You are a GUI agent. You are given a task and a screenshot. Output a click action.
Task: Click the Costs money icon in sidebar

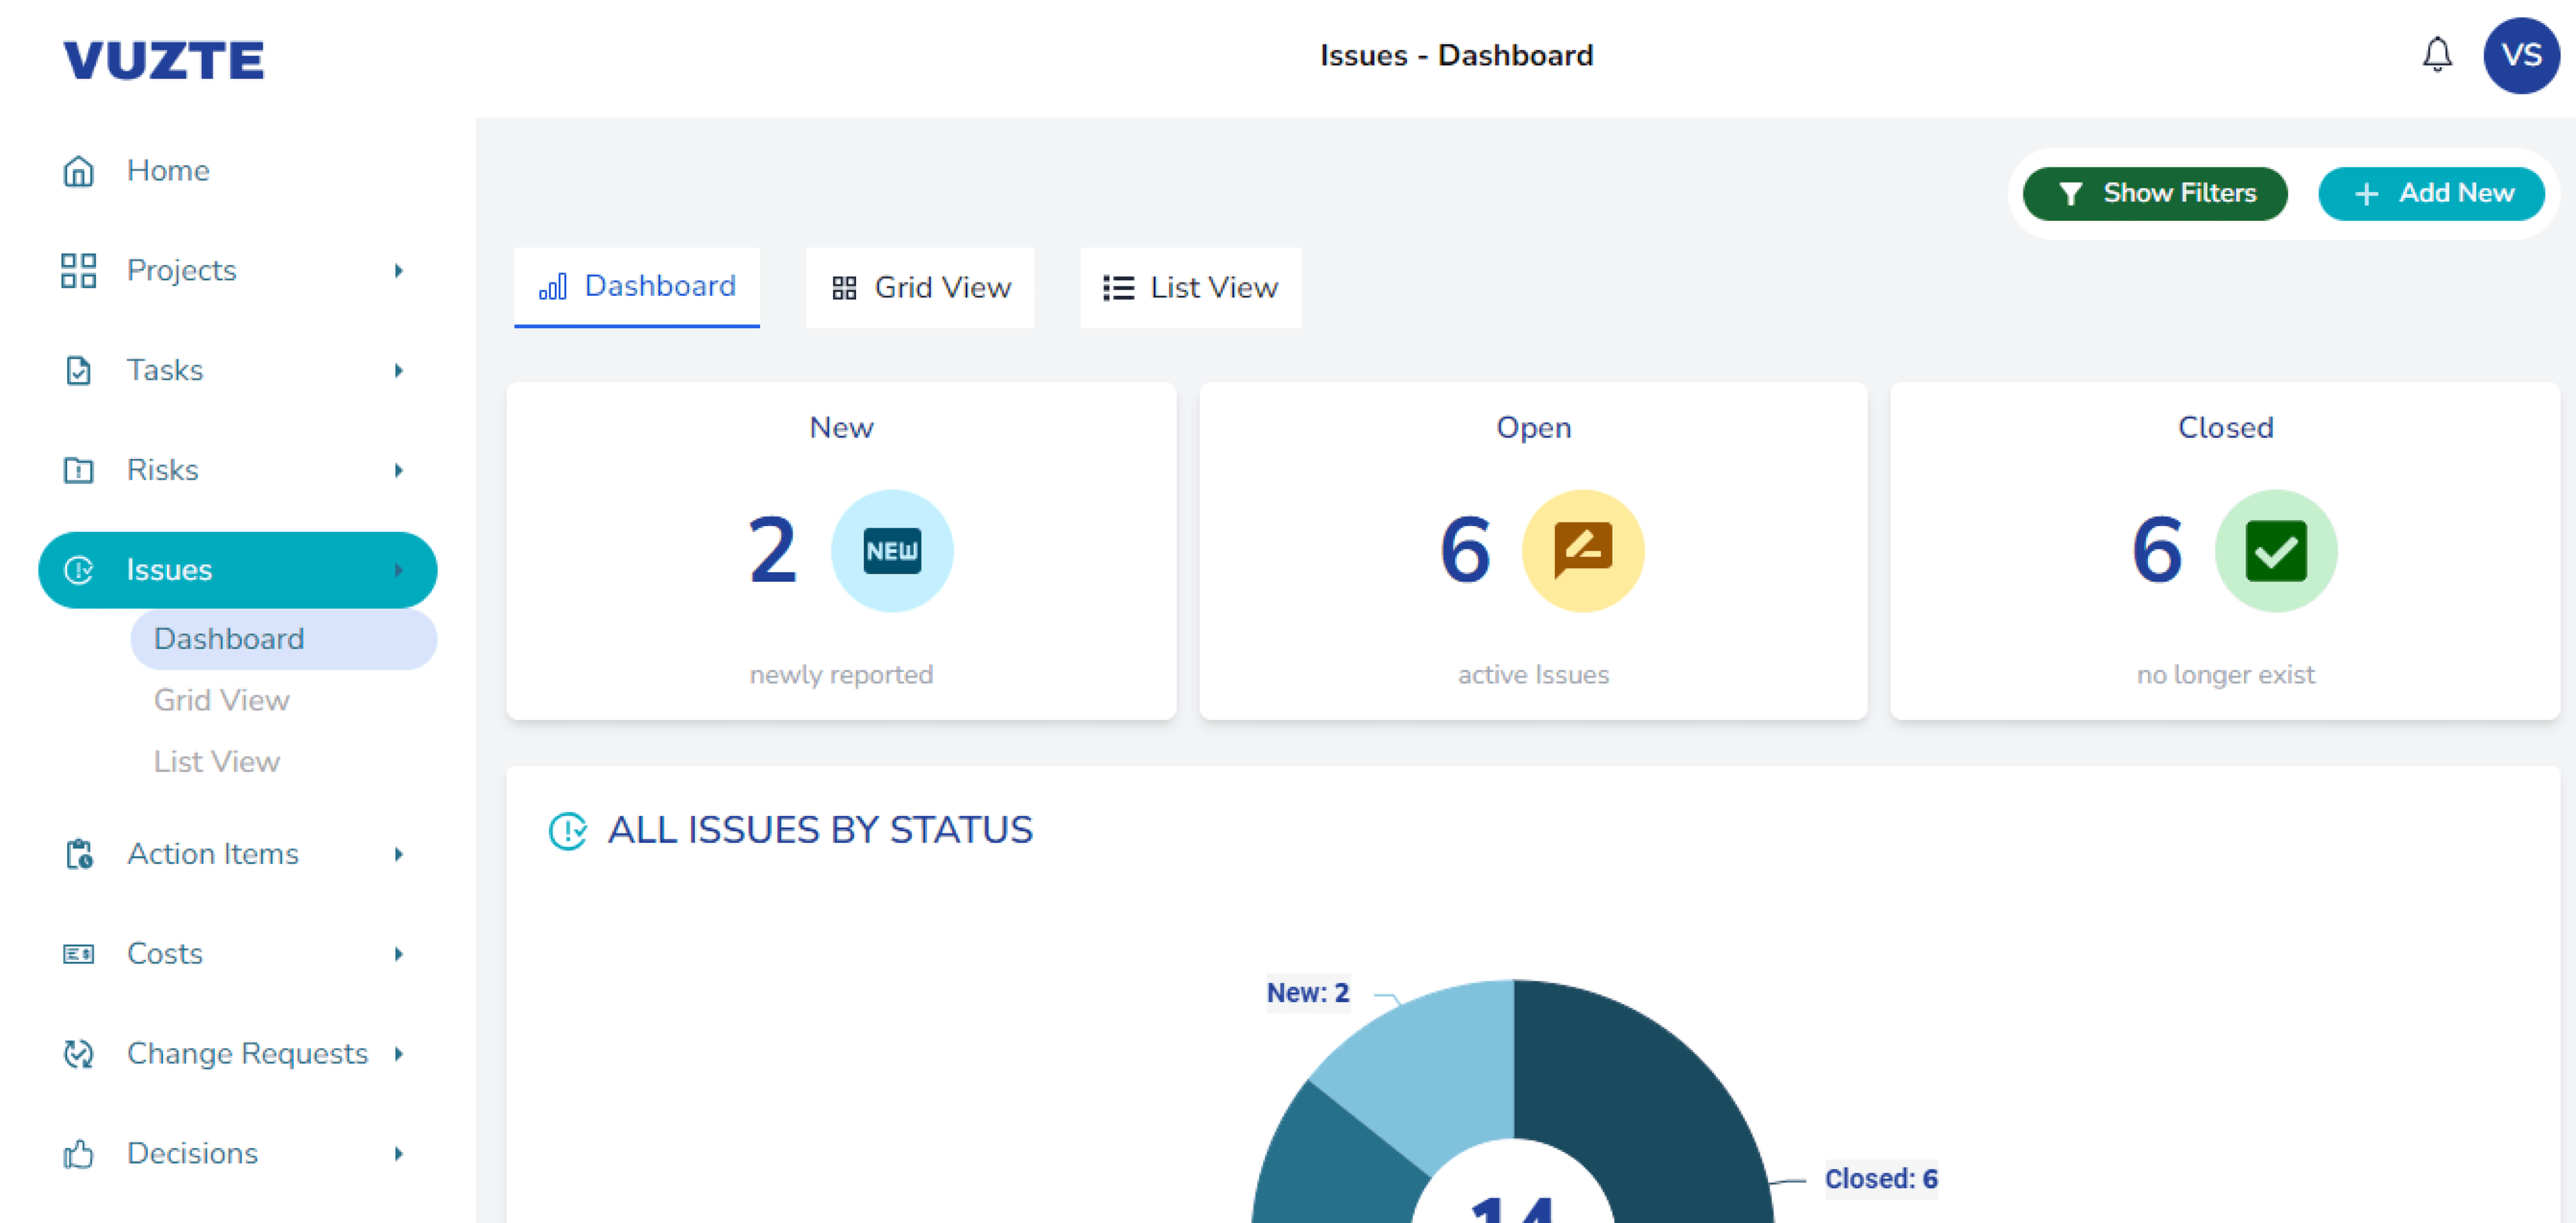(x=78, y=953)
